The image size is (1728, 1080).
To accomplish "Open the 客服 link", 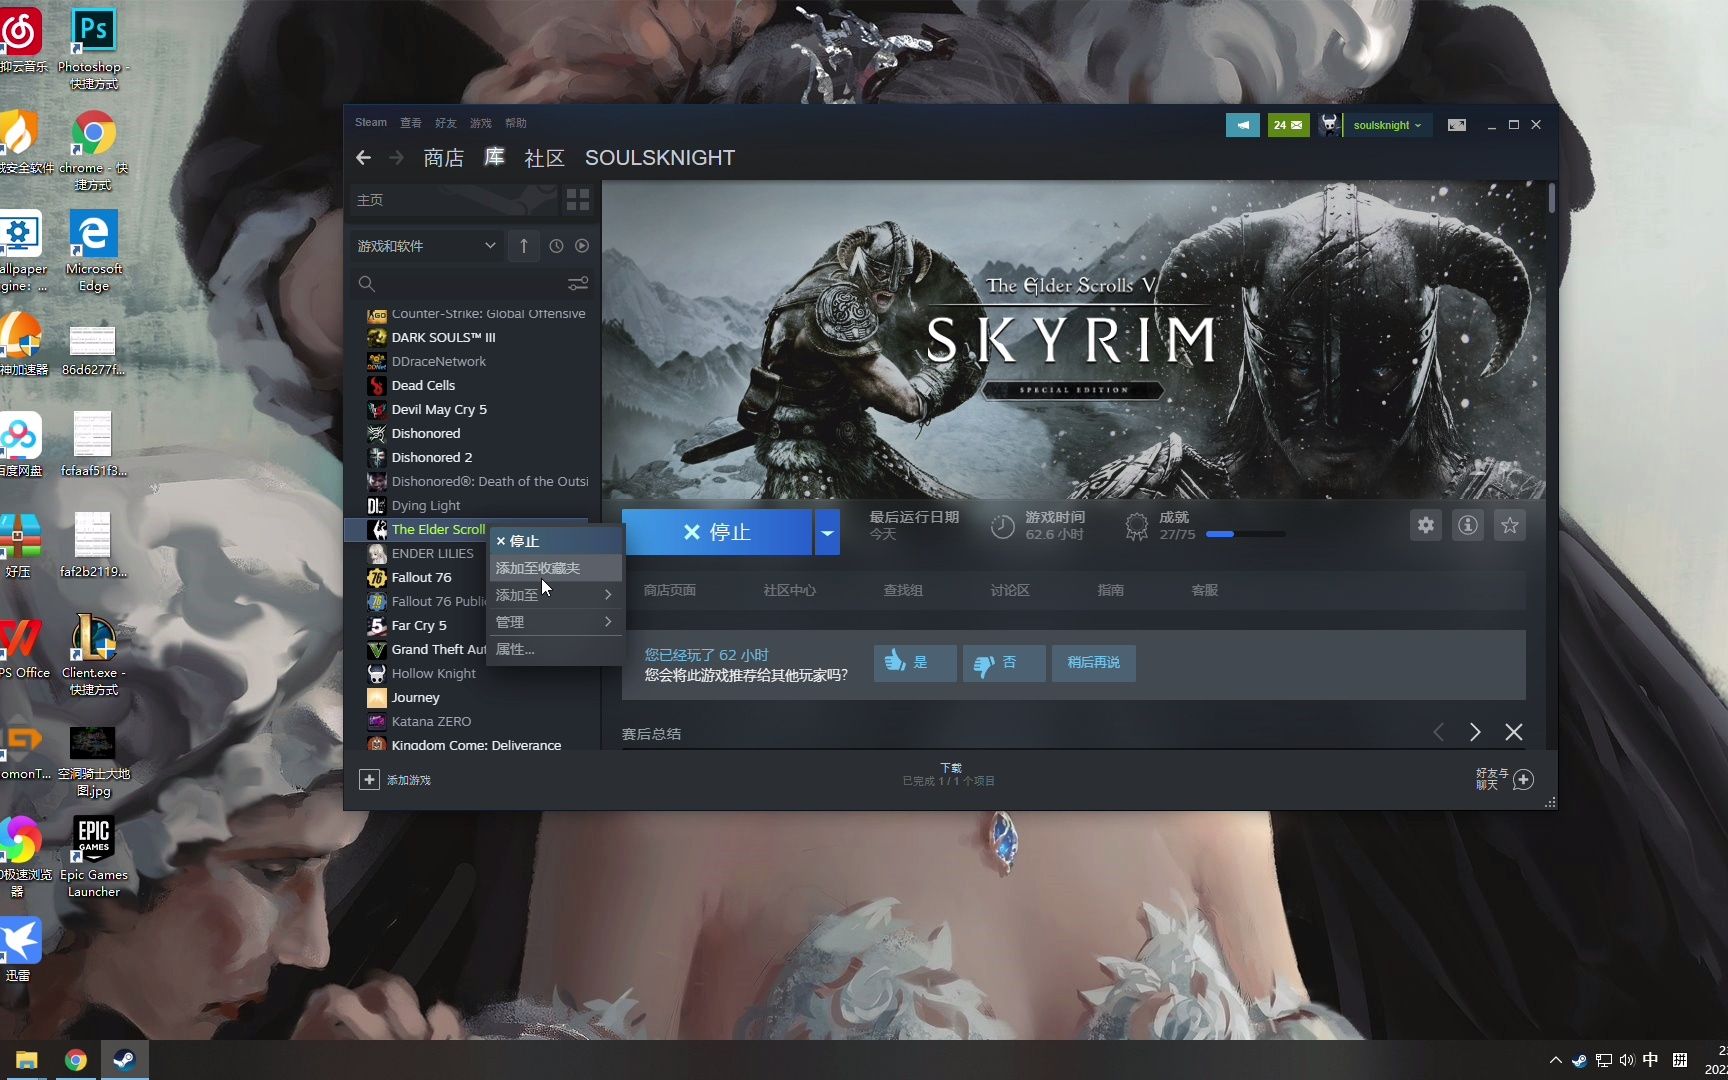I will [1205, 591].
